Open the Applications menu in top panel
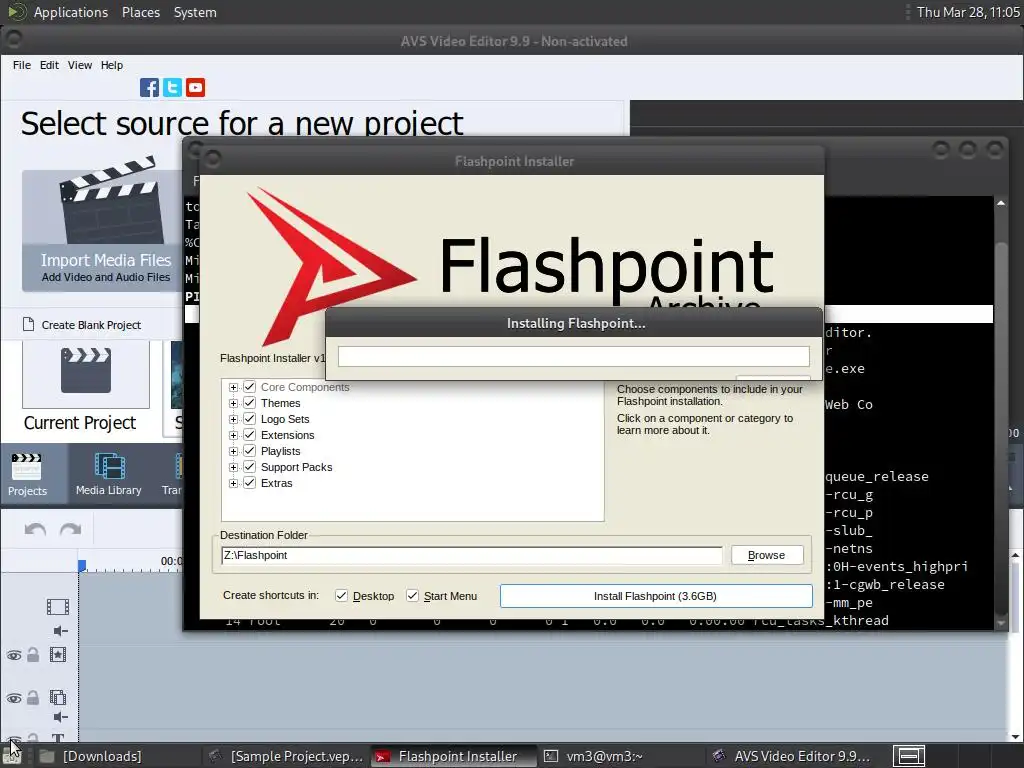This screenshot has height=768, width=1024. coord(71,12)
